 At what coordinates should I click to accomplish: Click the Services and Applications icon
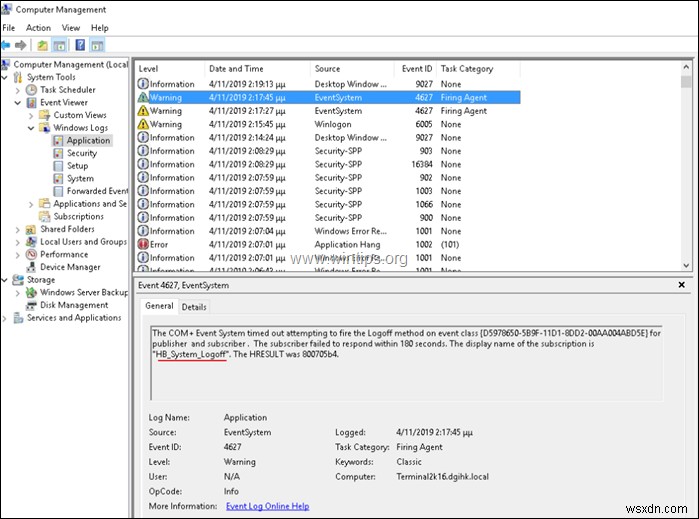click(18, 318)
